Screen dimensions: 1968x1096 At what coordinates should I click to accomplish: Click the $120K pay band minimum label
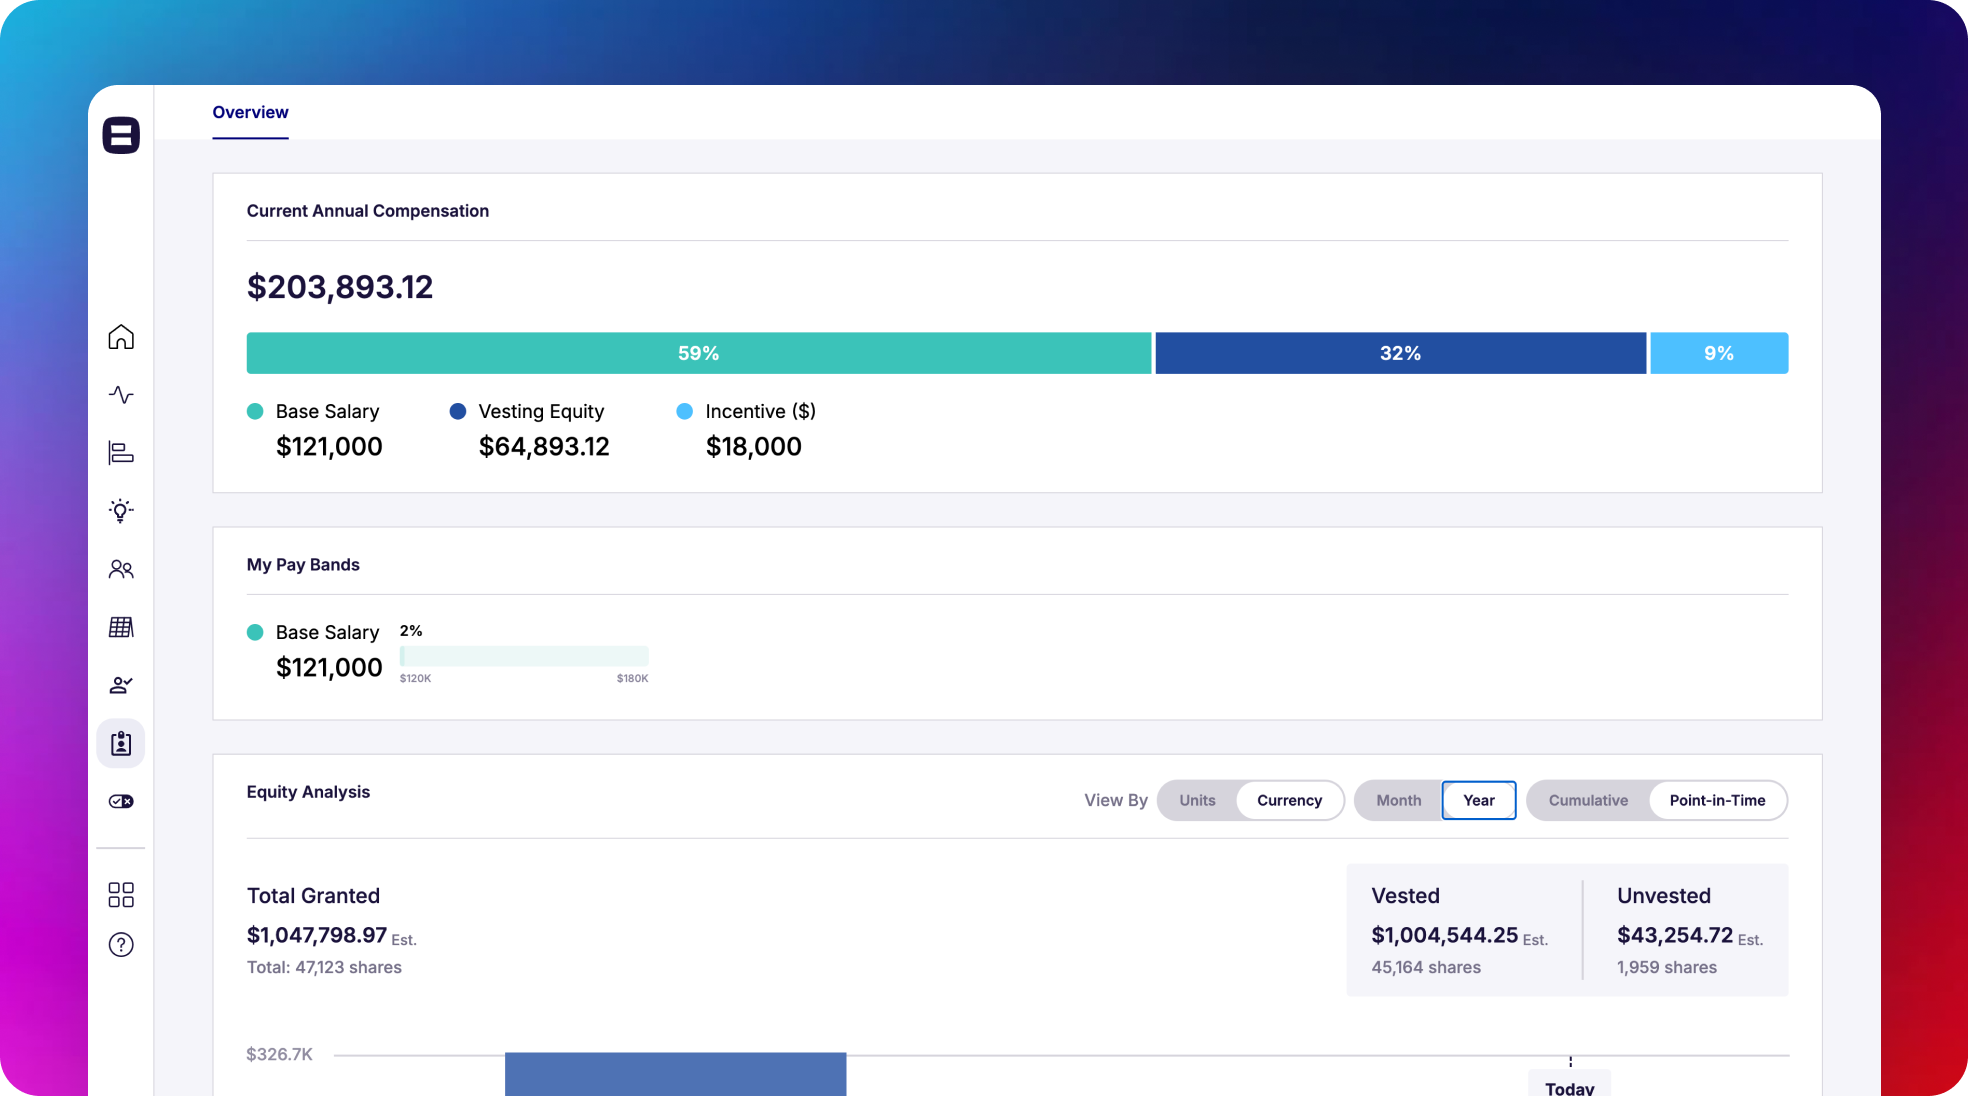415,678
